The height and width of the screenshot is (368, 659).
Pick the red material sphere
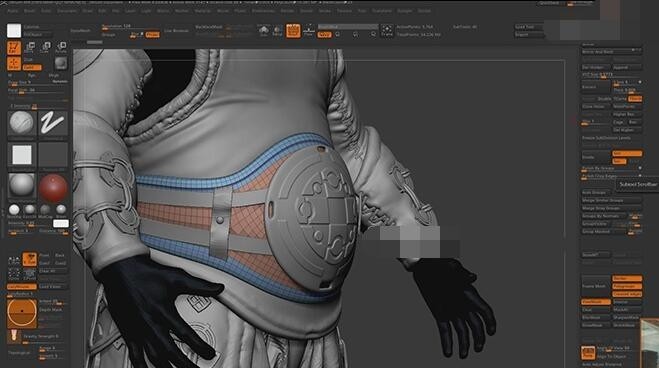[53, 187]
